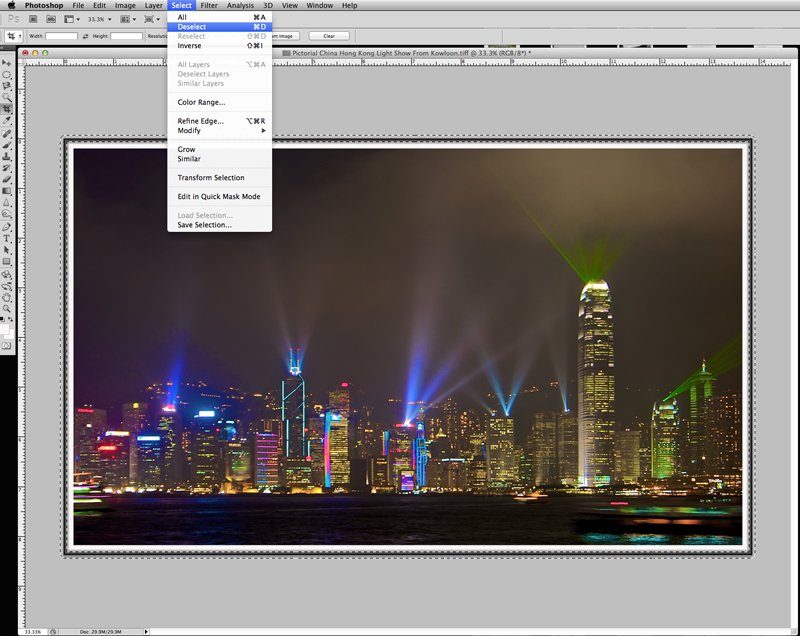Toggle Edit in Quick Mask Mode entry
The height and width of the screenshot is (636, 800).
(x=218, y=197)
